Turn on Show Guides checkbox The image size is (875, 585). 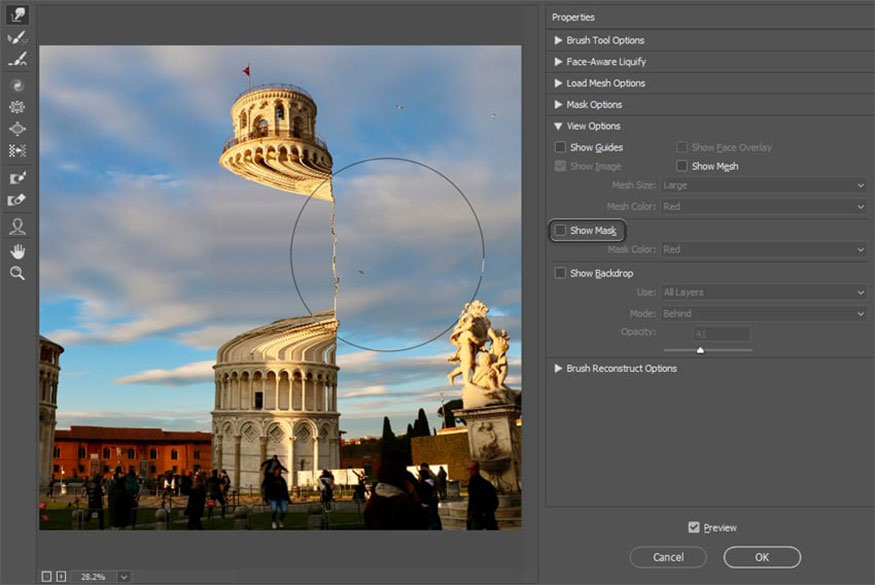(560, 148)
